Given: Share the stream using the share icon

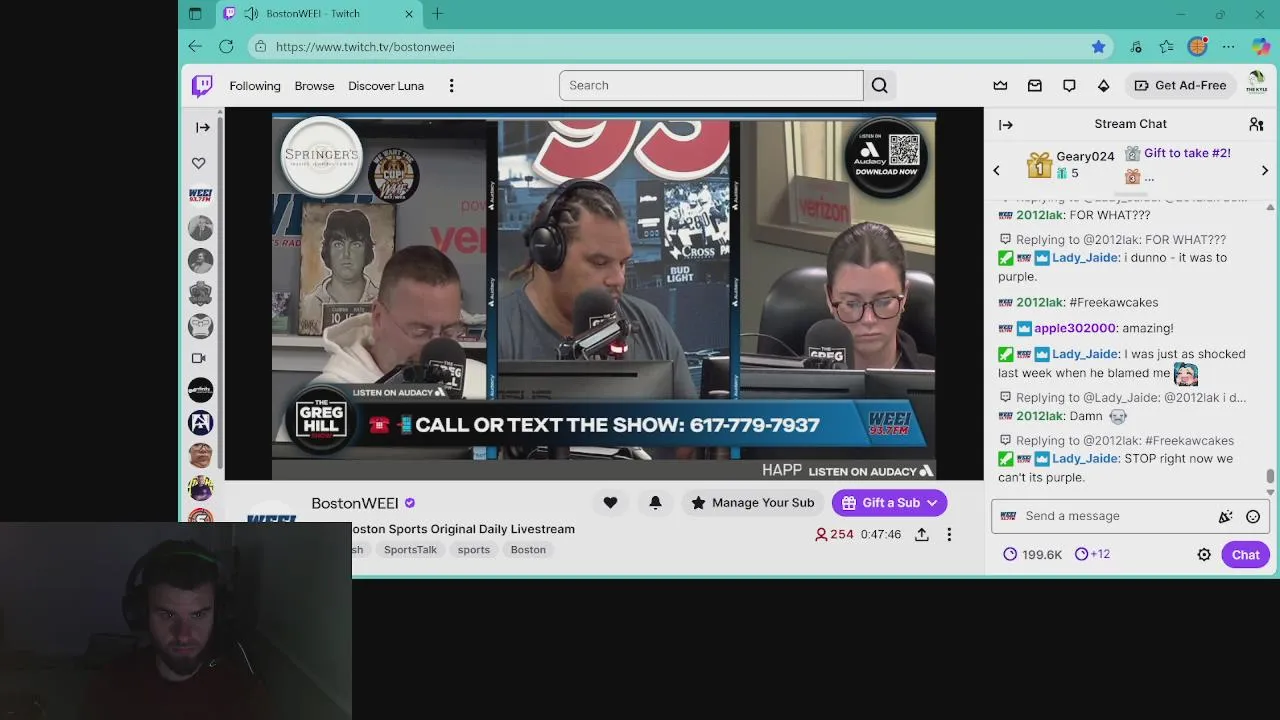Looking at the screenshot, I should (x=922, y=535).
